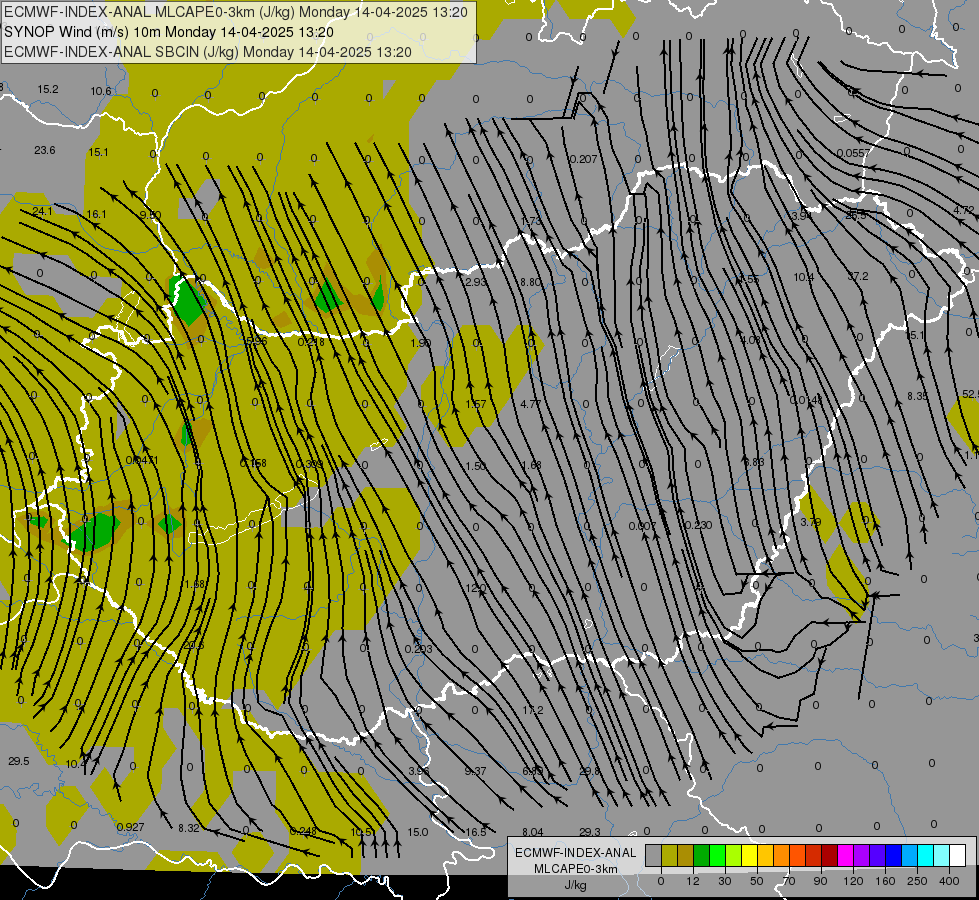Click the map value 1.57
This screenshot has width=979, height=900.
pos(475,404)
